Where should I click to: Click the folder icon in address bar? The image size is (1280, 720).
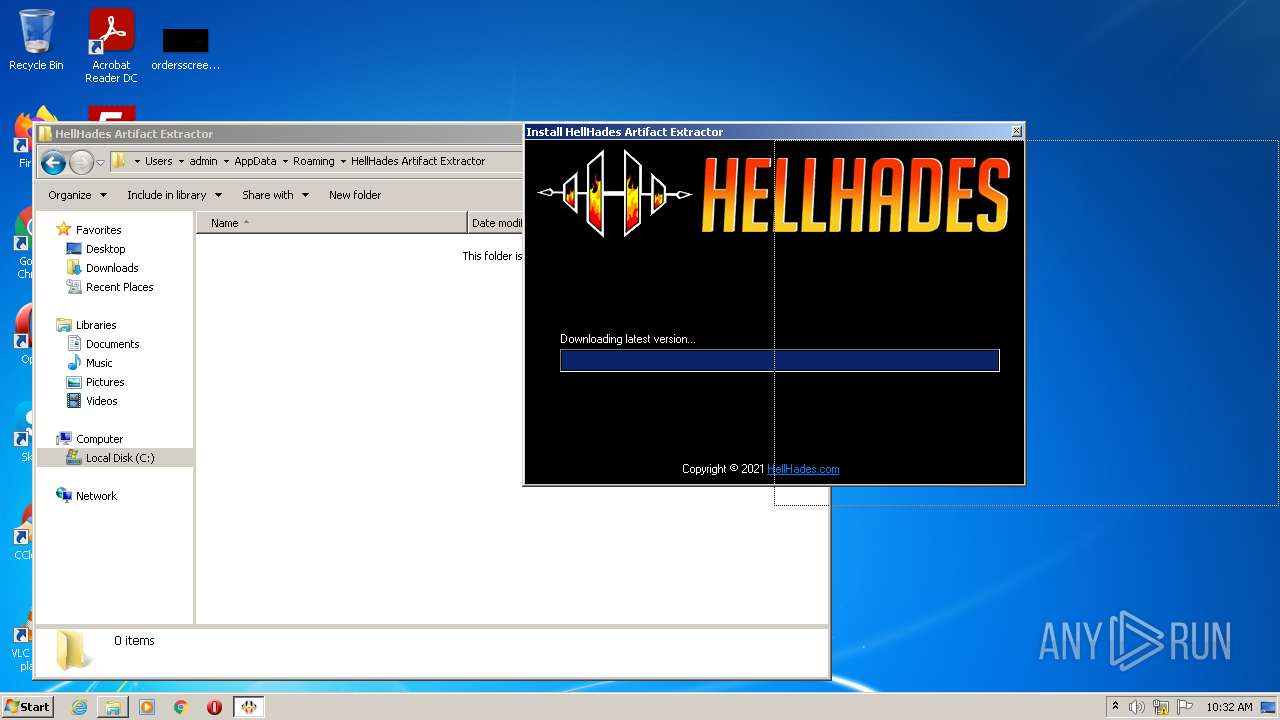tap(119, 161)
